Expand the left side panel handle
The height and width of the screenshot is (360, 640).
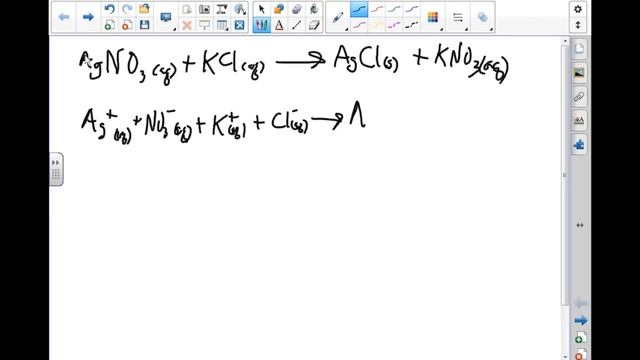pyautogui.click(x=56, y=169)
